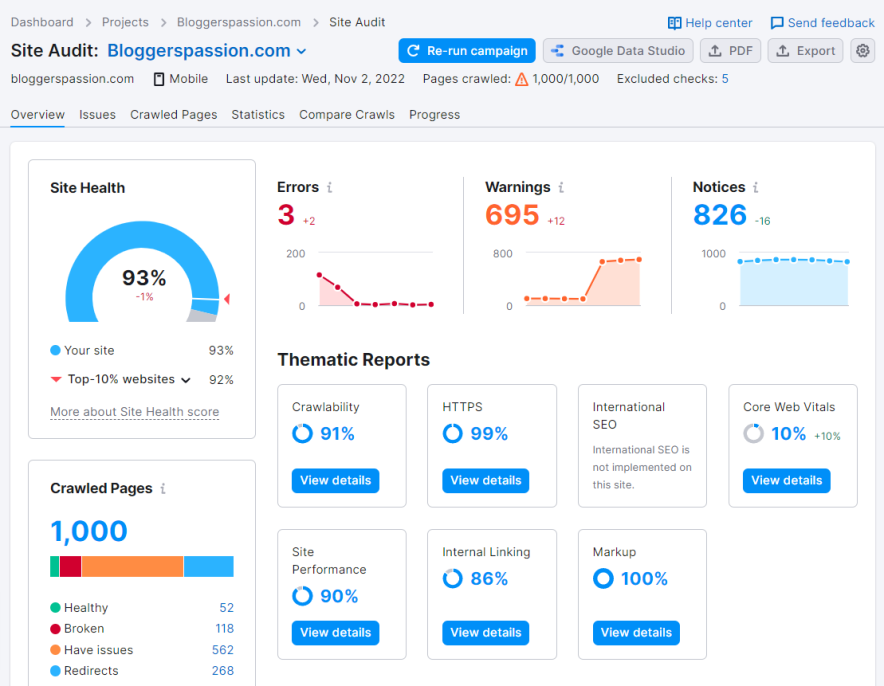View details for Site Performance
The image size is (884, 686).
pyautogui.click(x=335, y=633)
